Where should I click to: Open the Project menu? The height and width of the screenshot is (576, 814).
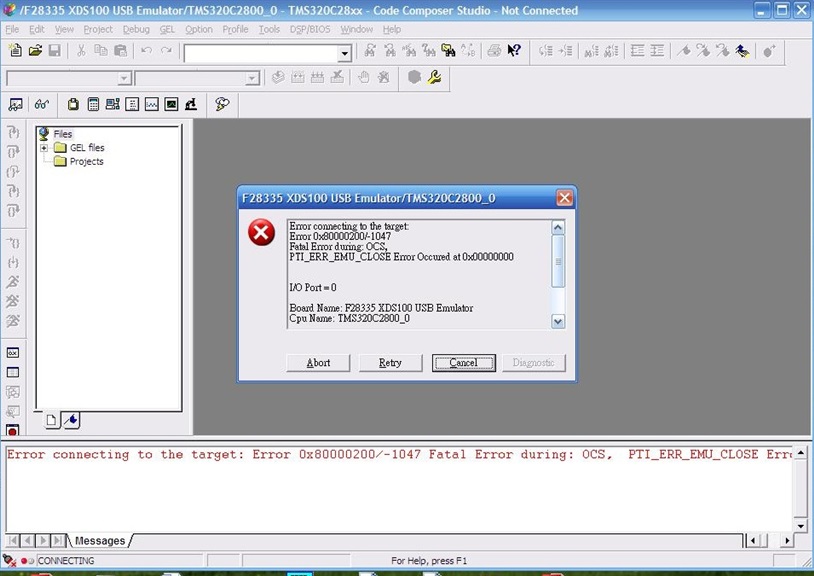[98, 30]
